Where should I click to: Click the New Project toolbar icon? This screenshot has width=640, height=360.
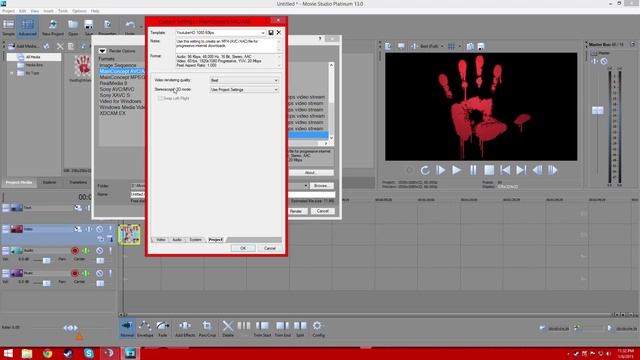[53, 27]
